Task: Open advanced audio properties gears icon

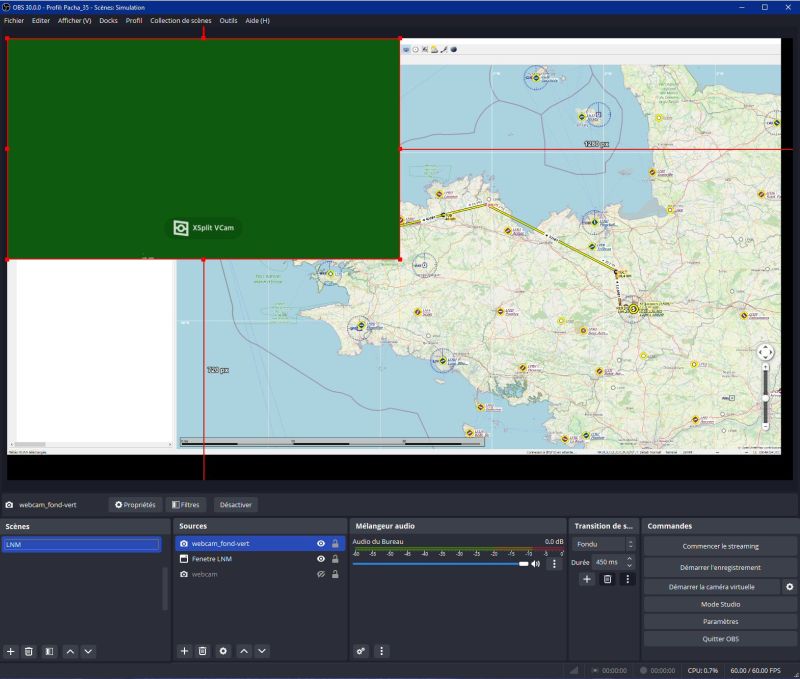Action: pos(361,651)
